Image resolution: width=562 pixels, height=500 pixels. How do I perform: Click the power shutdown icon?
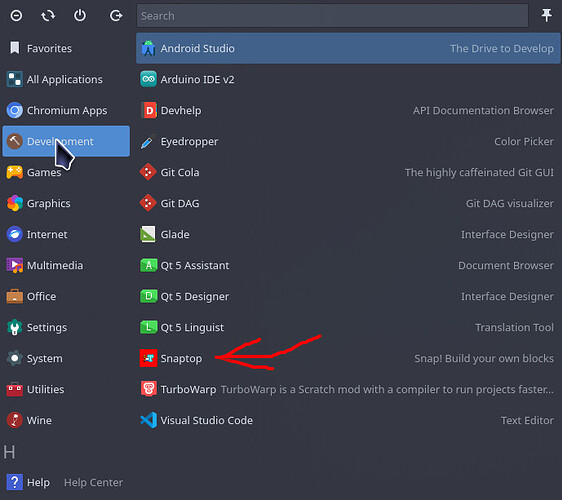(x=80, y=15)
